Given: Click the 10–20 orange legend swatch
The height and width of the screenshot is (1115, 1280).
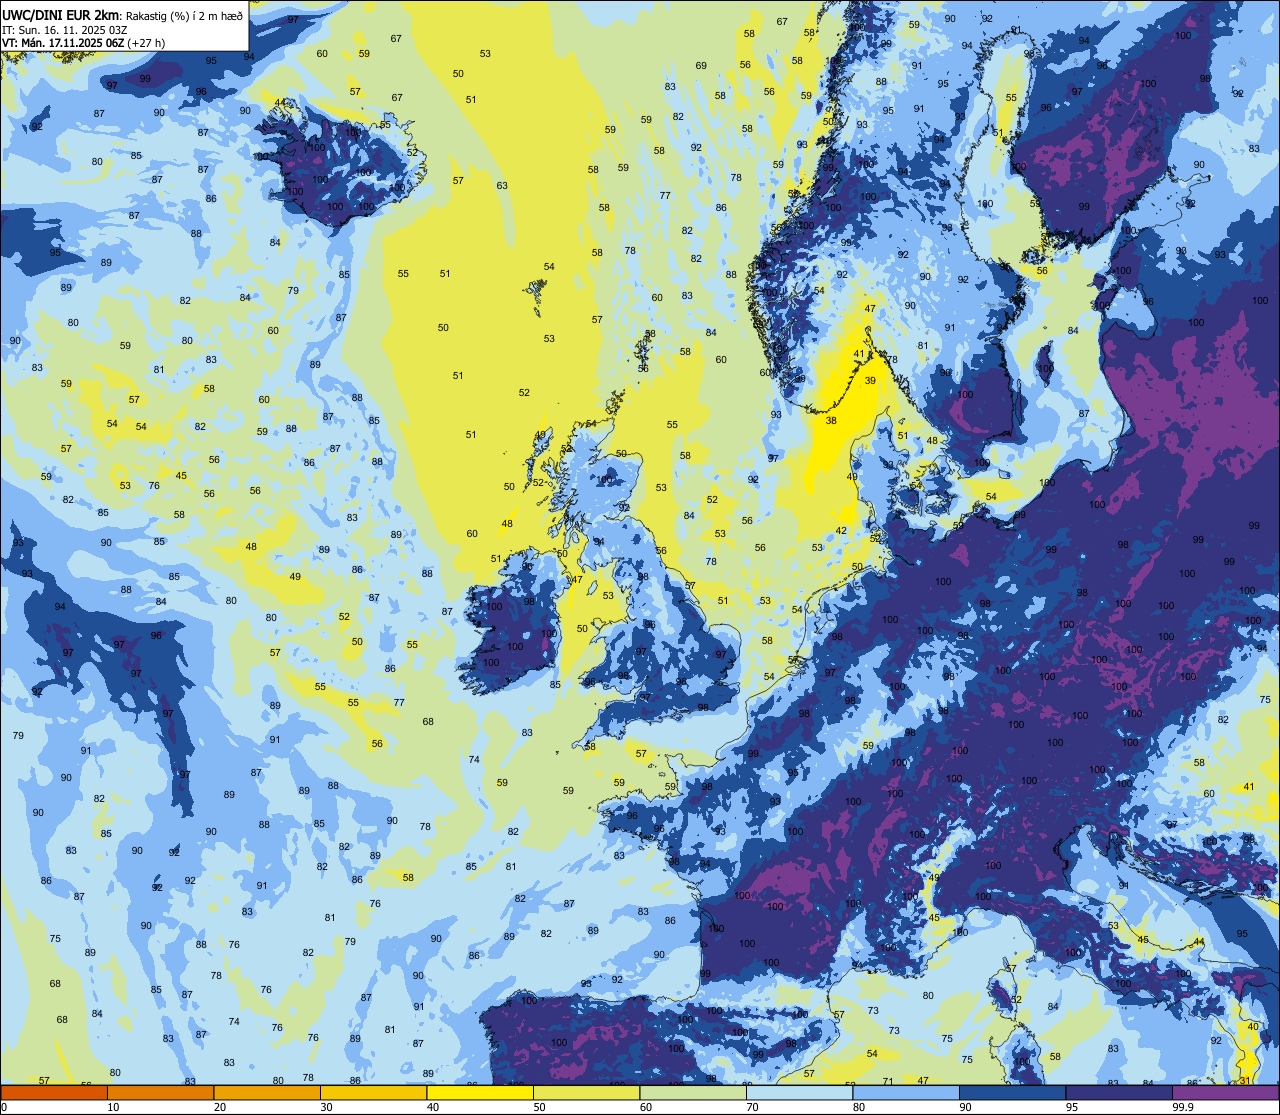Looking at the screenshot, I should point(160,1092).
